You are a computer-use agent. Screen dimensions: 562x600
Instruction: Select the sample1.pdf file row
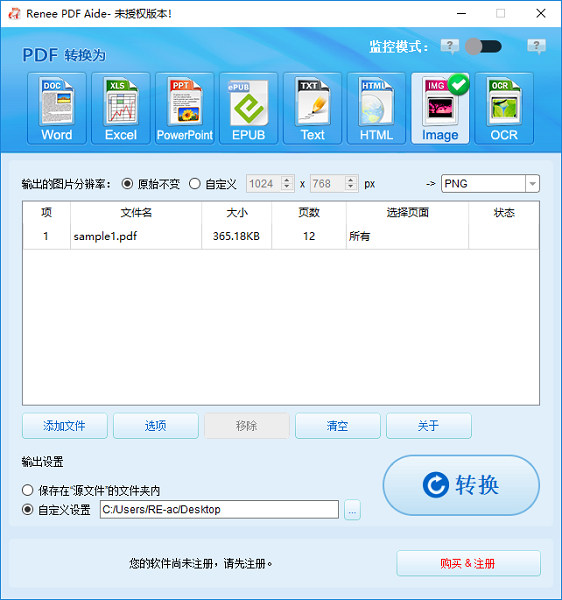pyautogui.click(x=280, y=236)
